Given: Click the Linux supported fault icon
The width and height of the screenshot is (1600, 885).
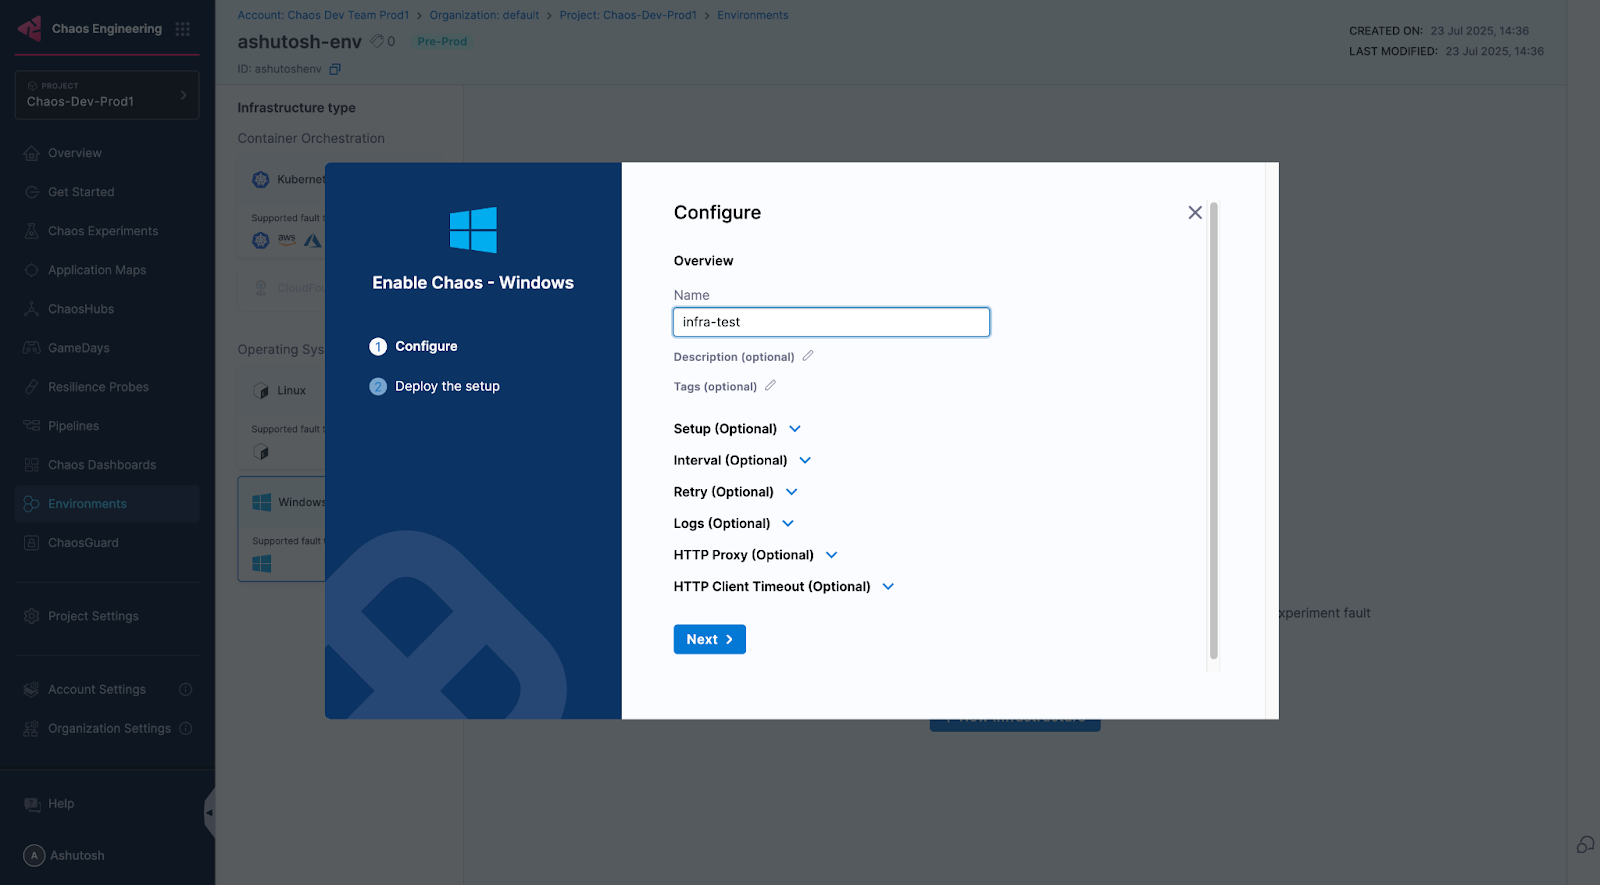Looking at the screenshot, I should coord(261,452).
